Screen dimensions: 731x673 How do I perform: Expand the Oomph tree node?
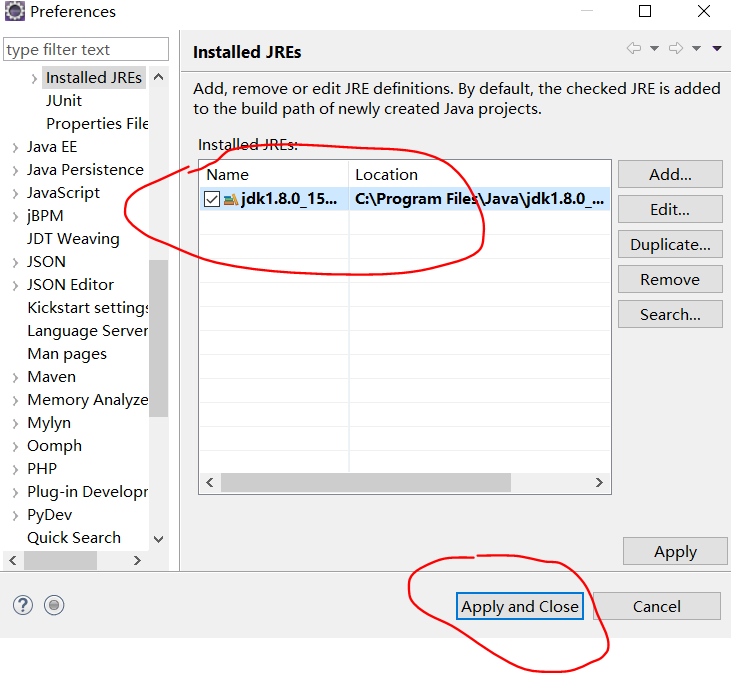click(x=15, y=446)
